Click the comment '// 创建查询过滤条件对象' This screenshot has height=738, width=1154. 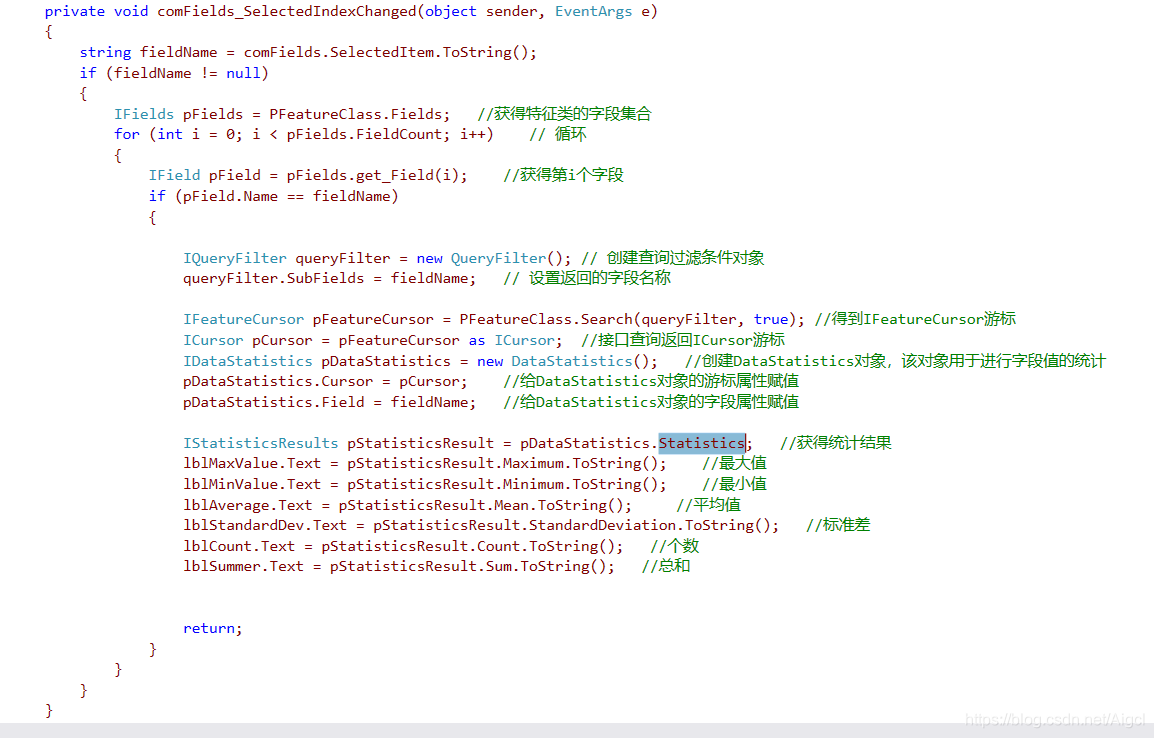673,258
